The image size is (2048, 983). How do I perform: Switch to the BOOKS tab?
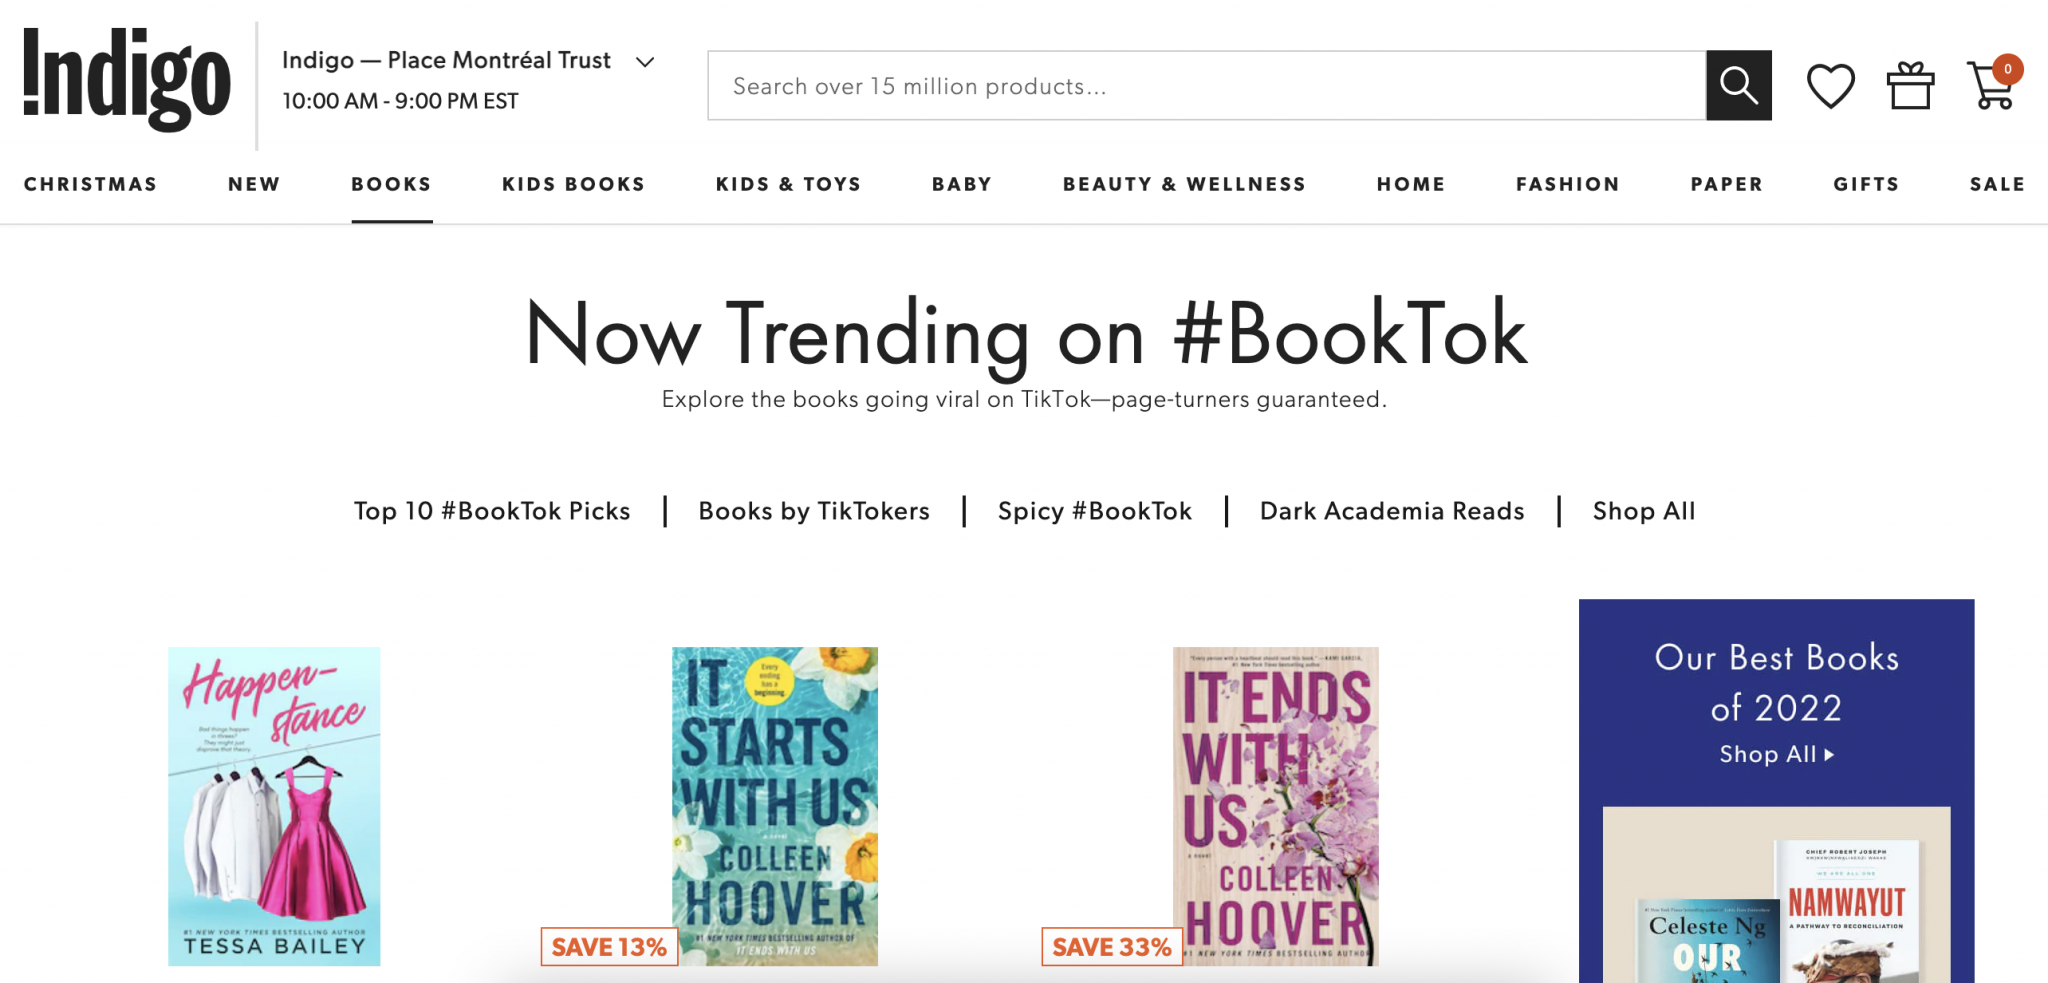pyautogui.click(x=391, y=184)
